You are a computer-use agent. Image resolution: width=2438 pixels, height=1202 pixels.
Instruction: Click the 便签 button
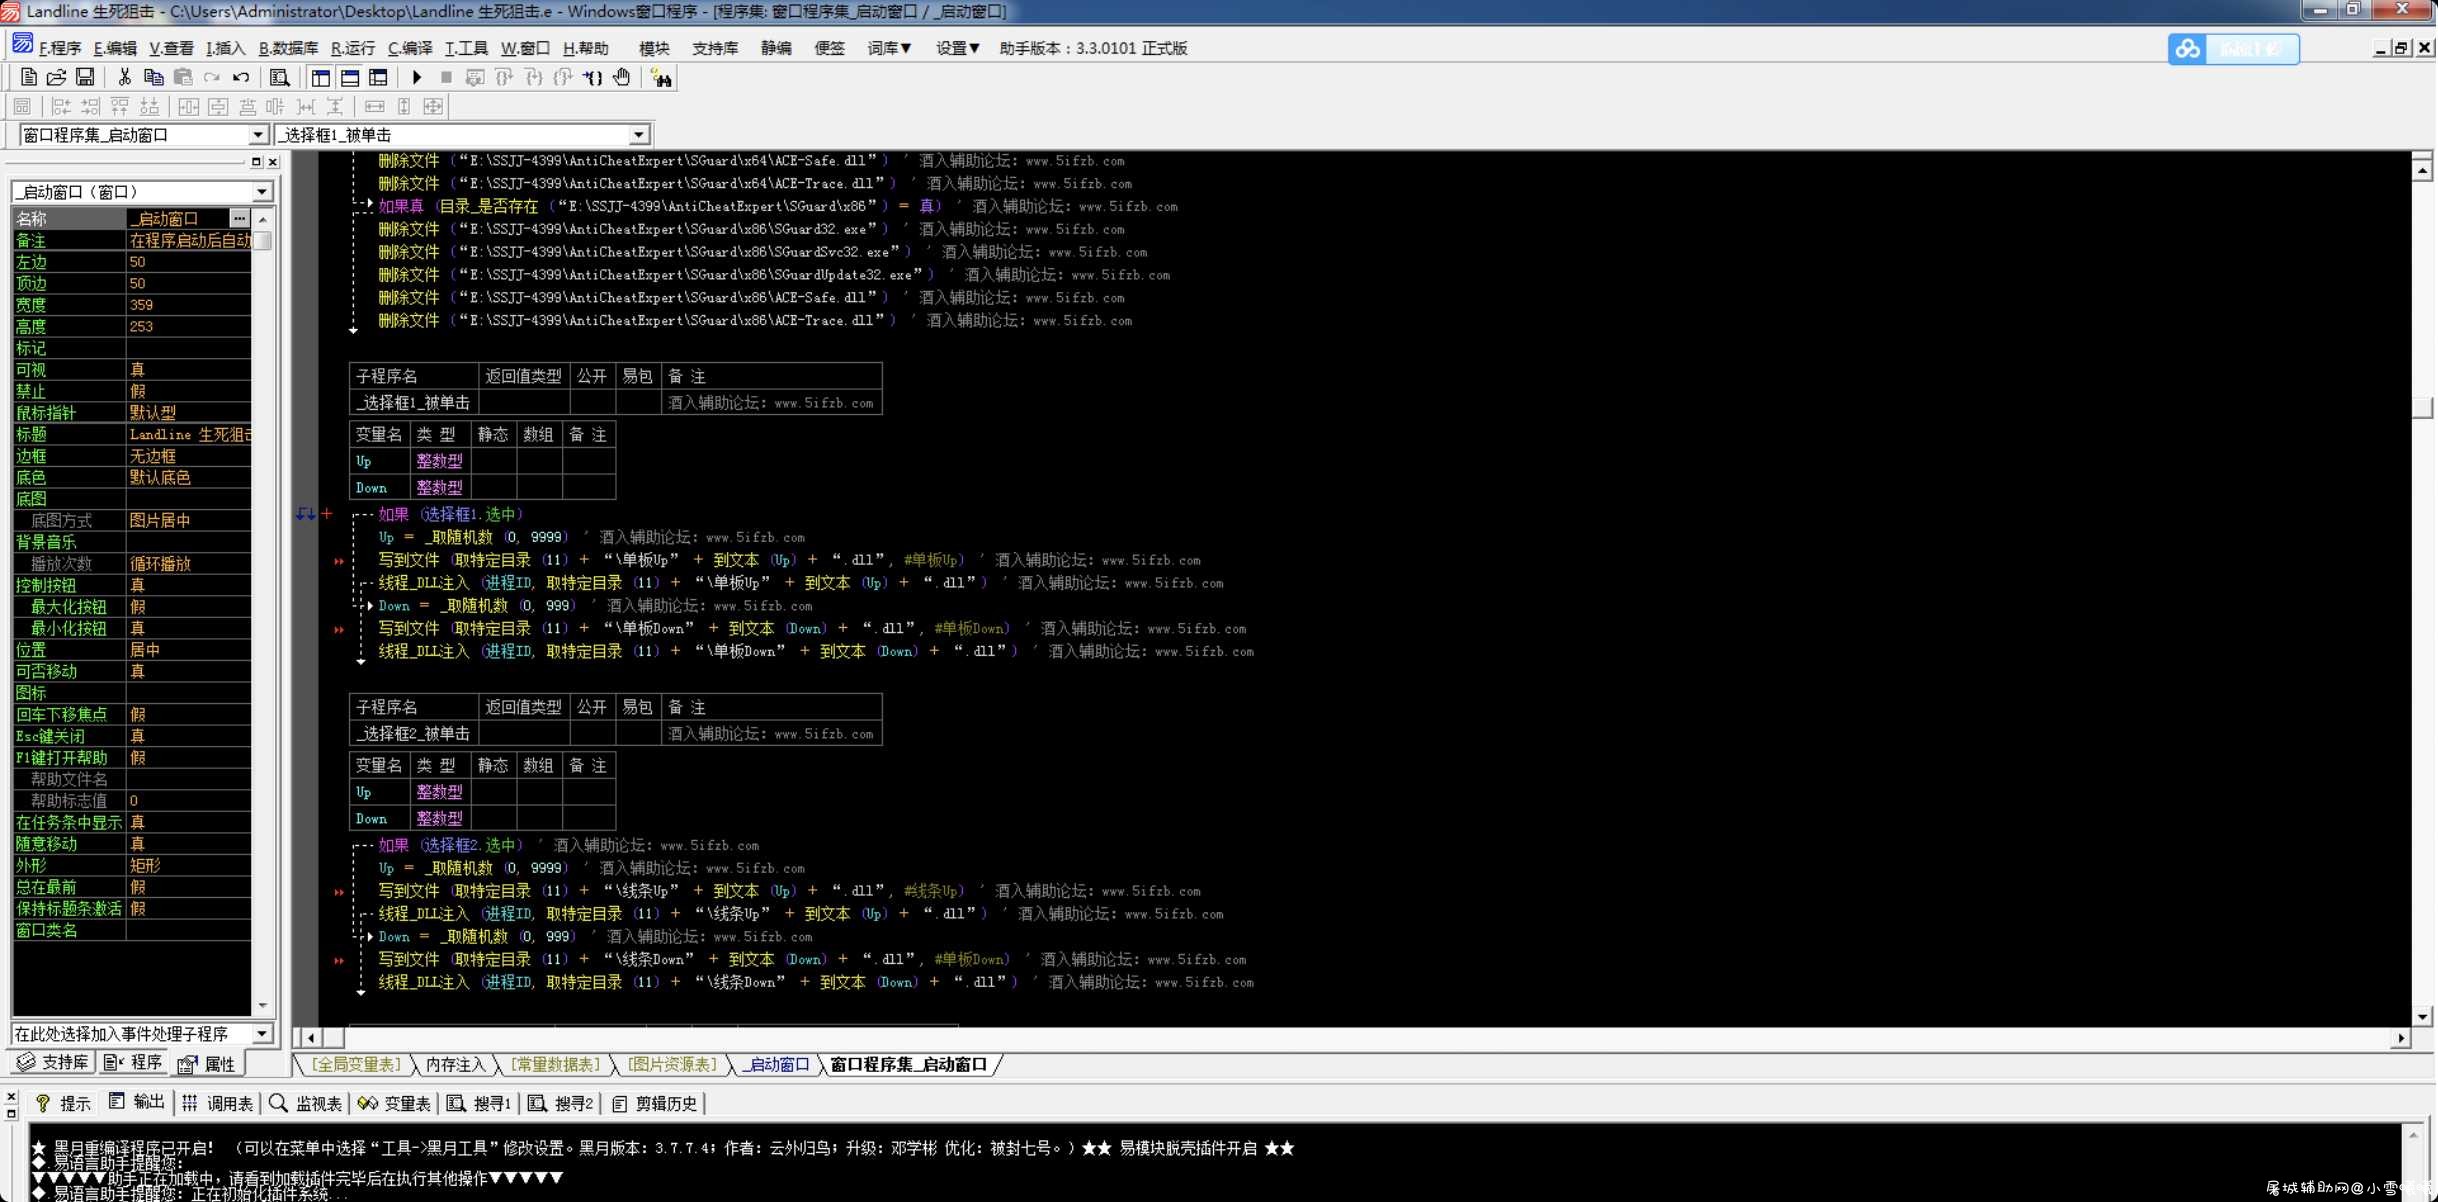tap(830, 48)
